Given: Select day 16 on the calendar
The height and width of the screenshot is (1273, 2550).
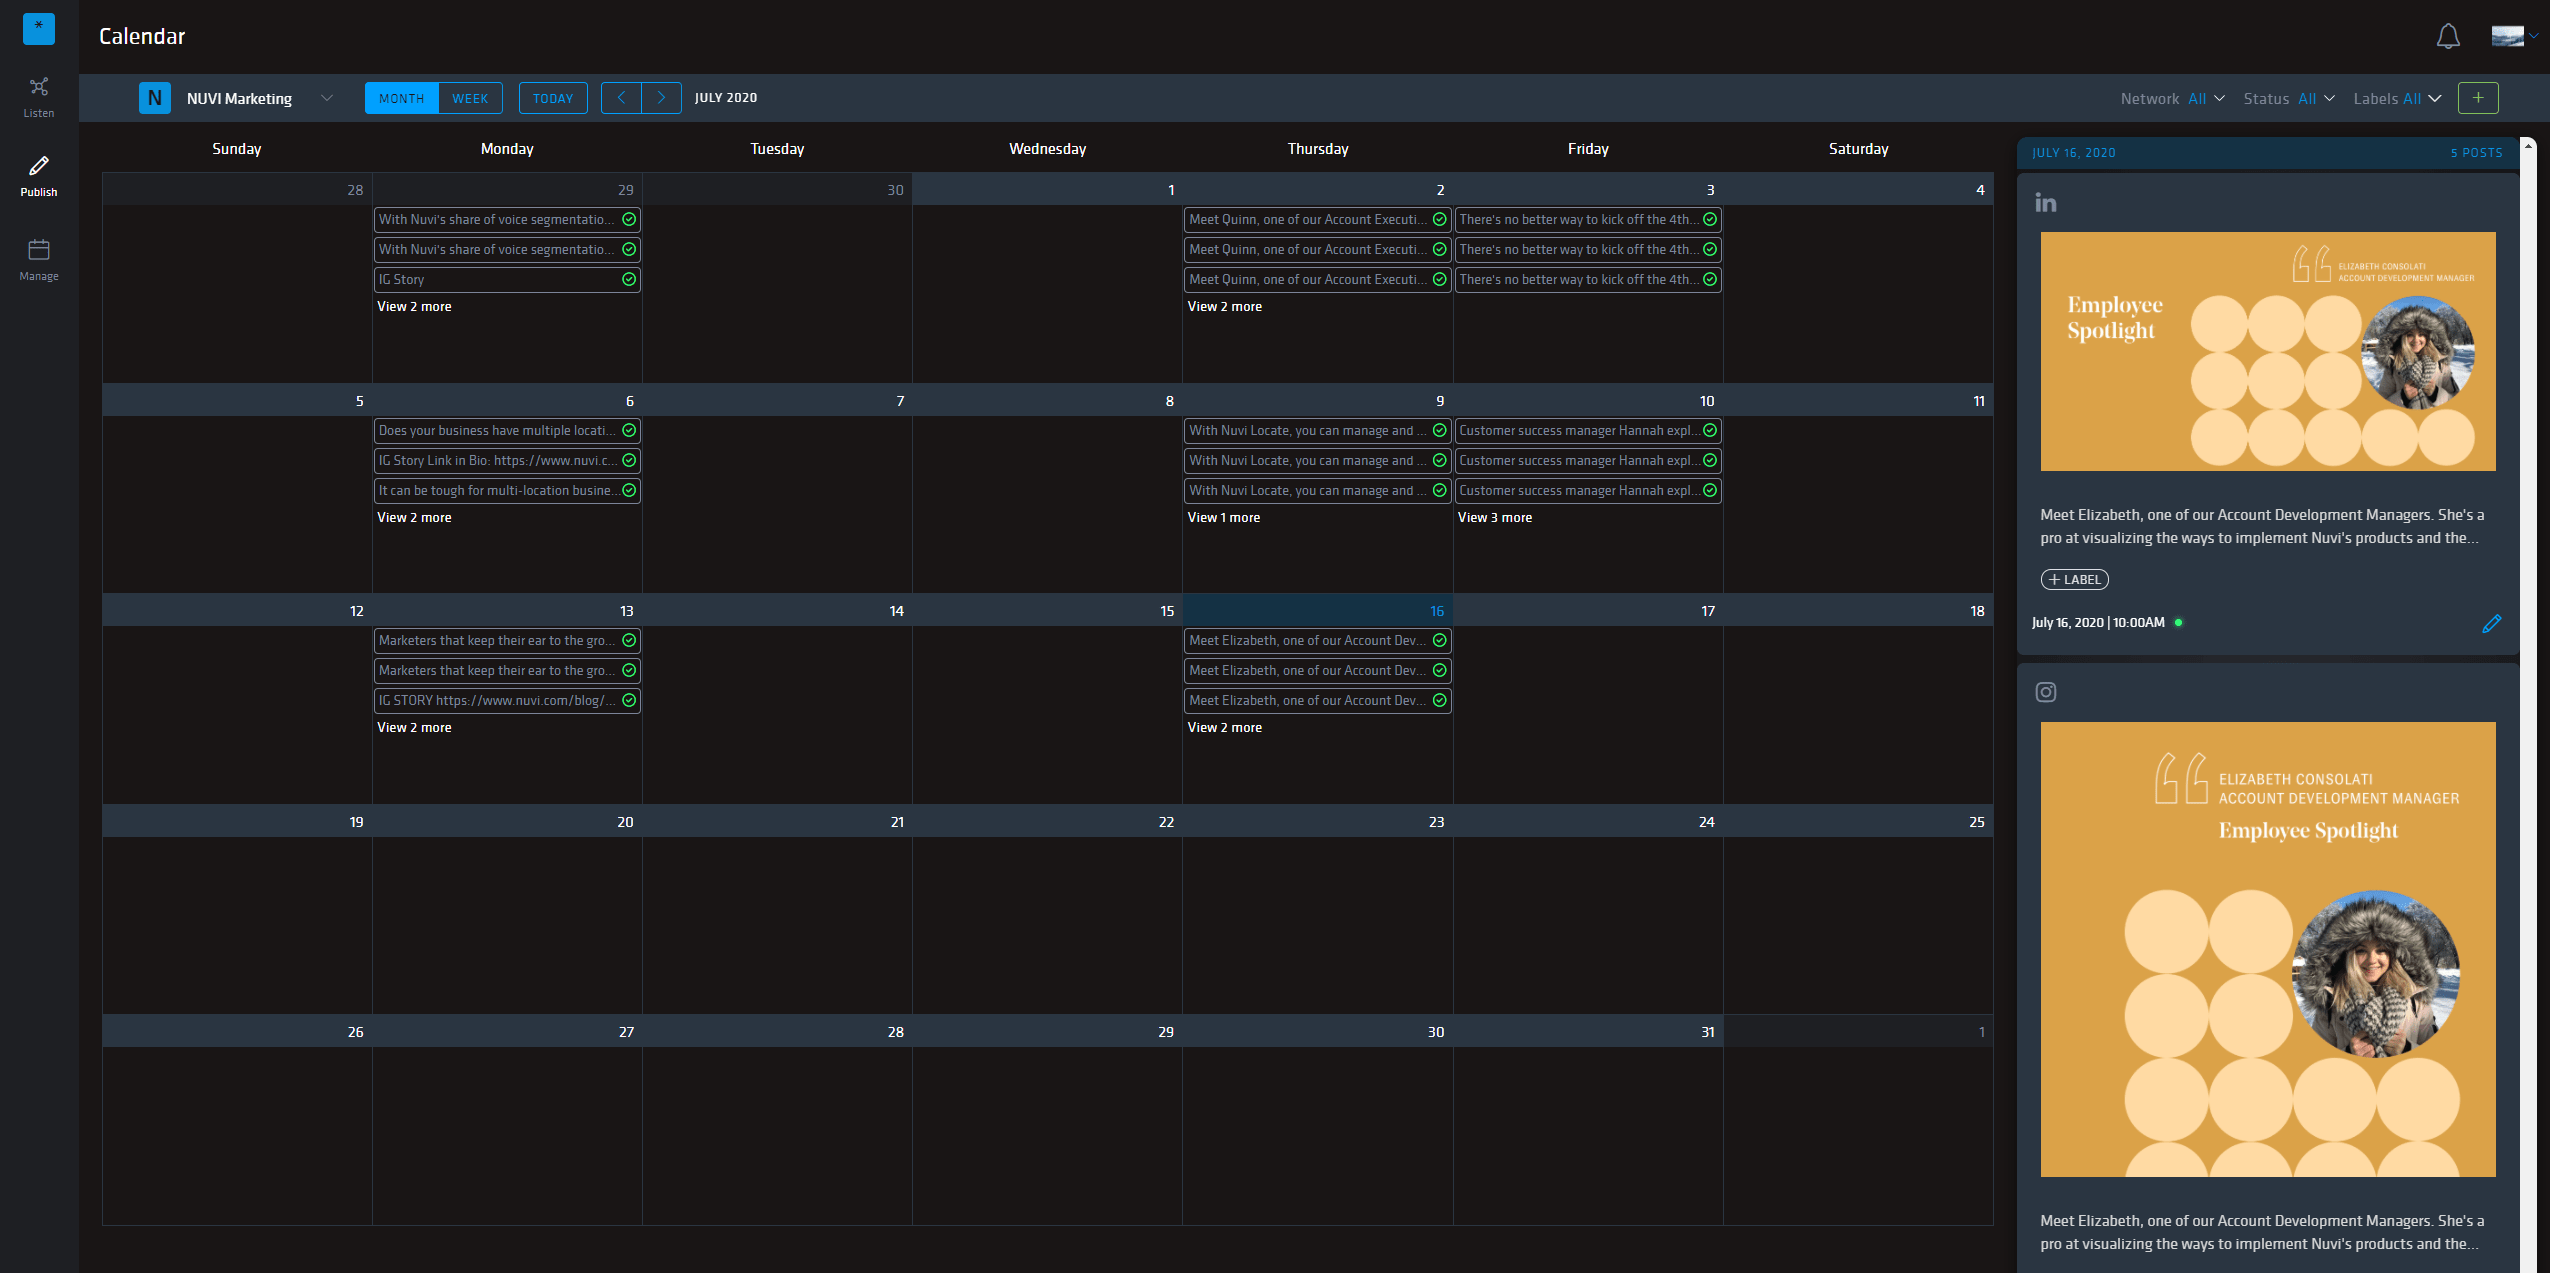Looking at the screenshot, I should pos(1436,611).
